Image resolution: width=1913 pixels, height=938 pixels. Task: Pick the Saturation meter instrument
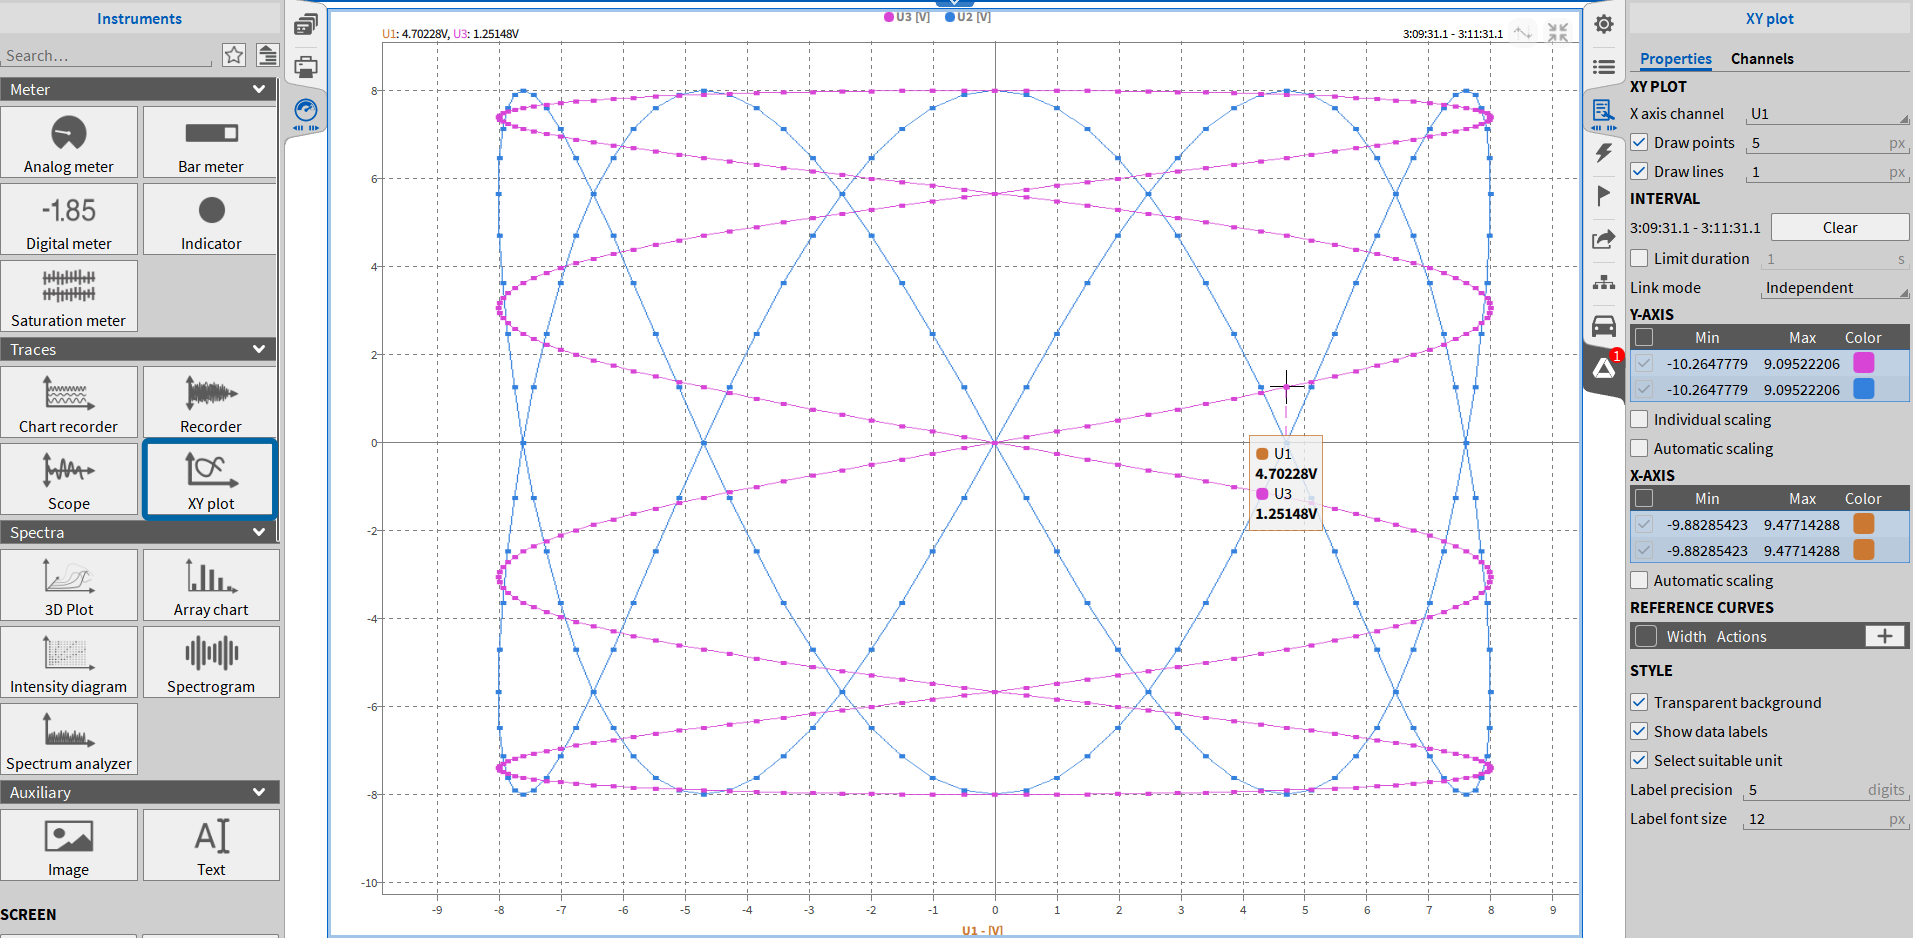tap(69, 295)
